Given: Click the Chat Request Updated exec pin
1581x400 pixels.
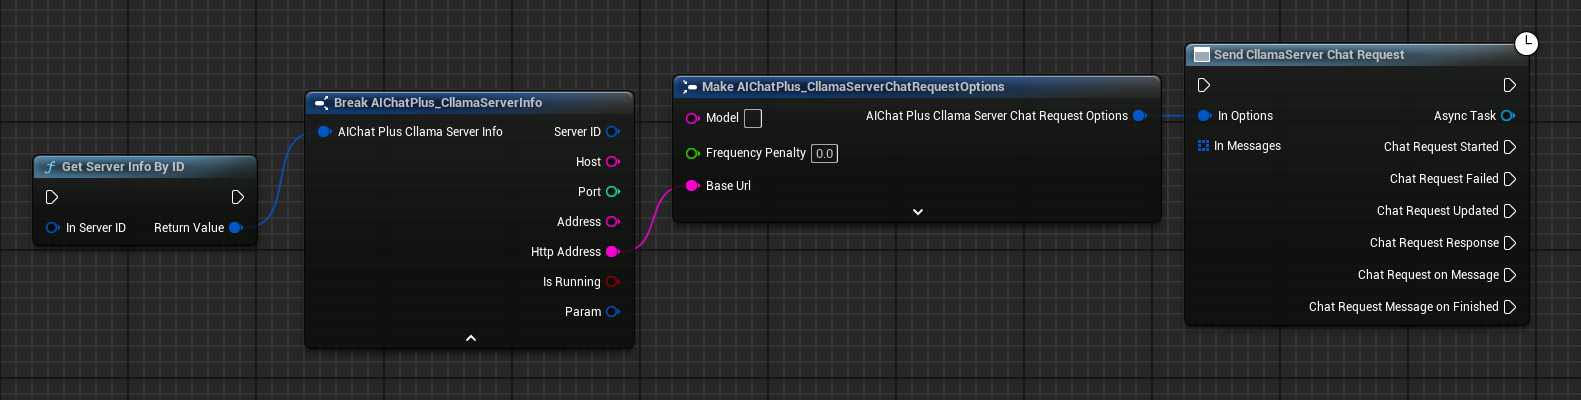Looking at the screenshot, I should tap(1510, 211).
